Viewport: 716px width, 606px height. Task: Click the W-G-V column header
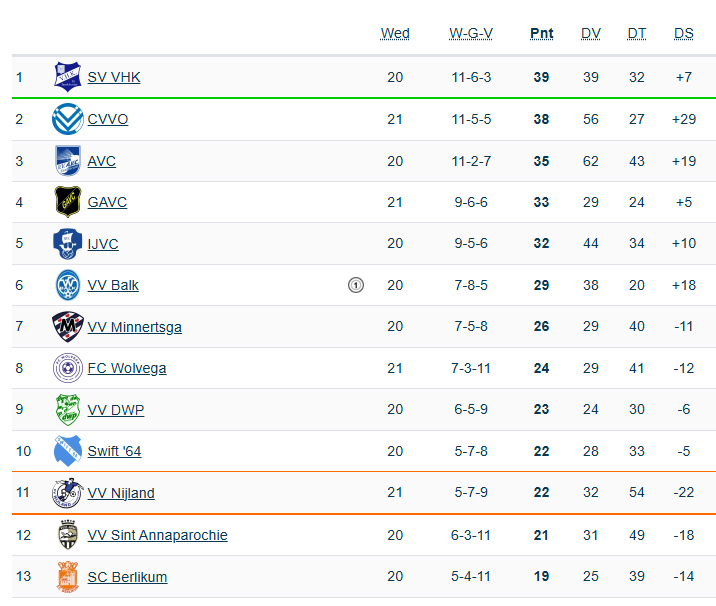click(471, 33)
